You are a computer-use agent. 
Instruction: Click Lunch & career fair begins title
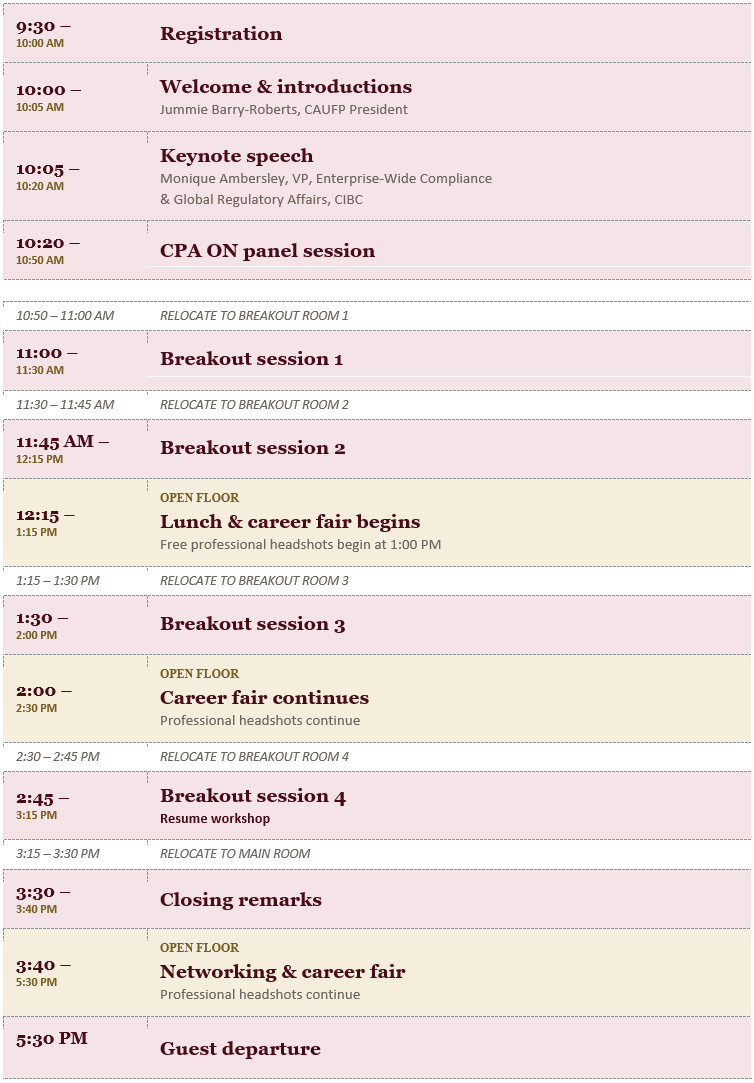[290, 521]
